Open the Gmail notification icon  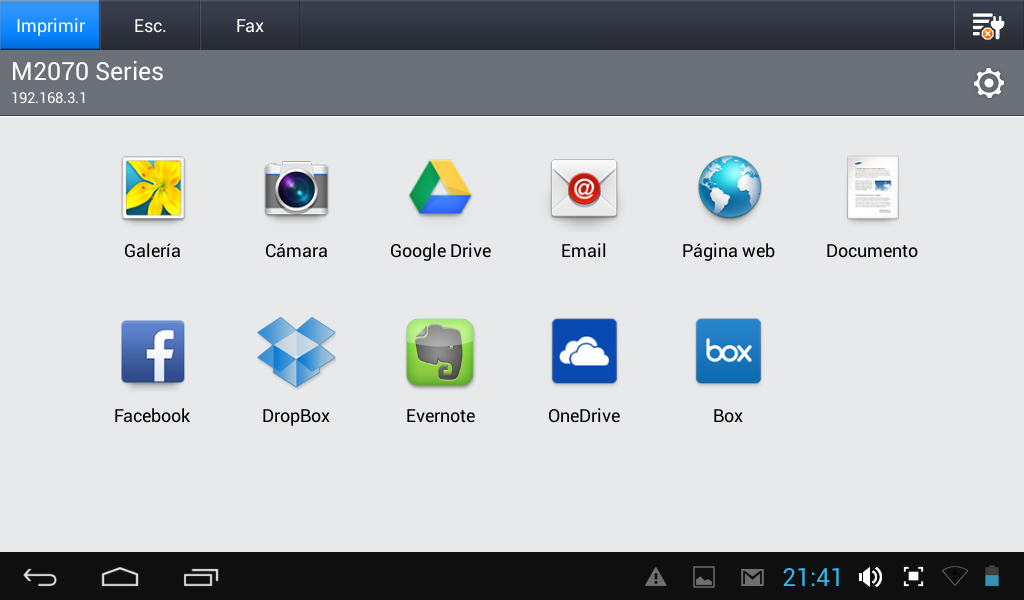point(752,577)
